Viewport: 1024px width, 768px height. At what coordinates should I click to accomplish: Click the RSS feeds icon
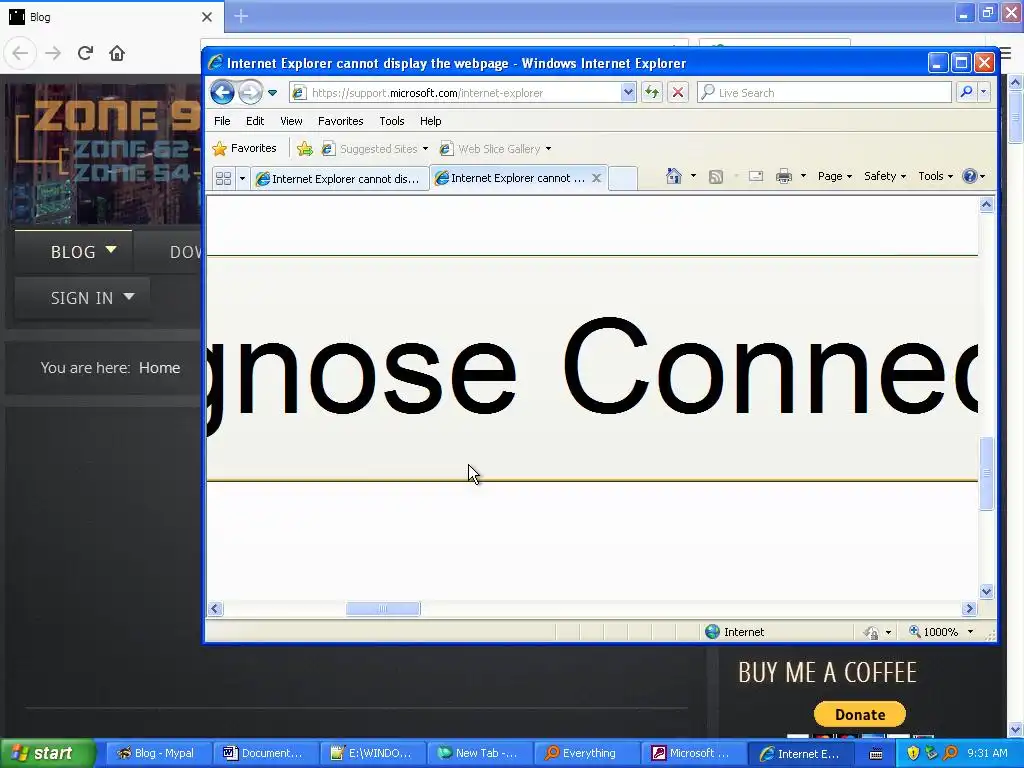point(716,176)
